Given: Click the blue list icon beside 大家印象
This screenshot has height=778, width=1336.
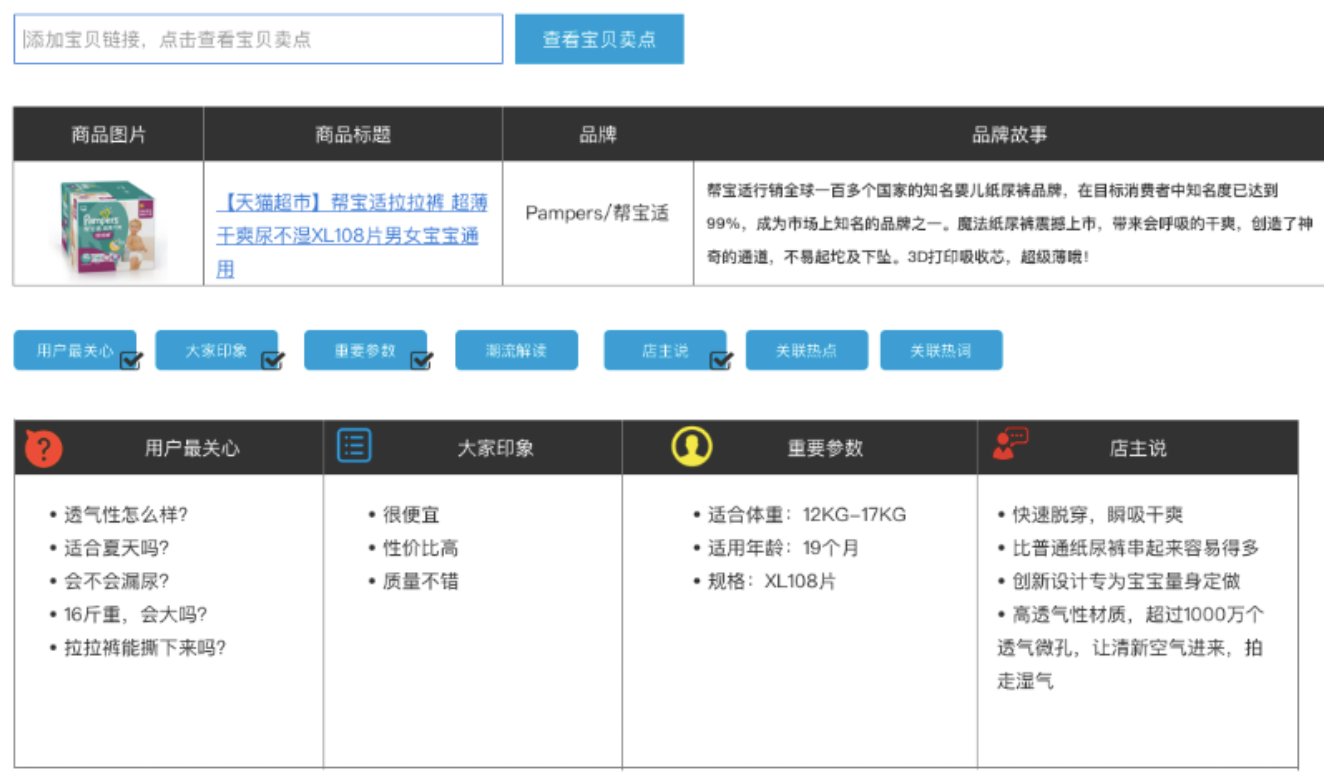Looking at the screenshot, I should coord(354,445).
